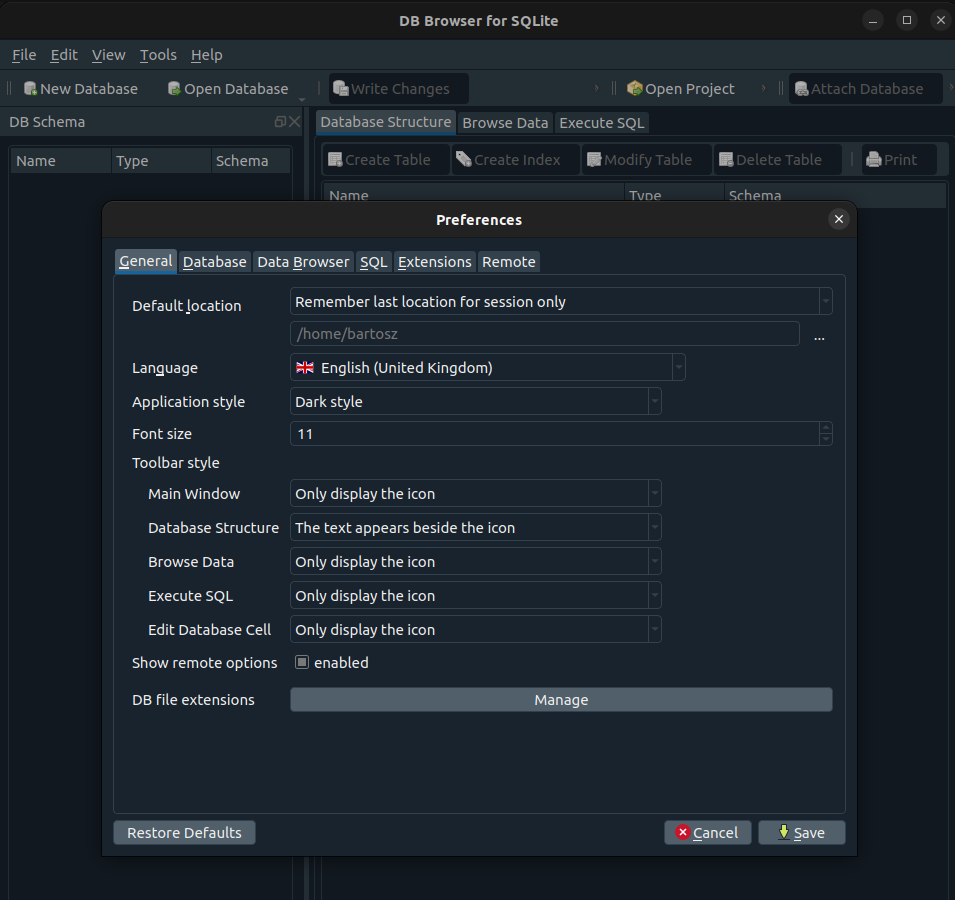Expand hidden items after Open Project
Image resolution: width=955 pixels, height=900 pixels.
[763, 88]
